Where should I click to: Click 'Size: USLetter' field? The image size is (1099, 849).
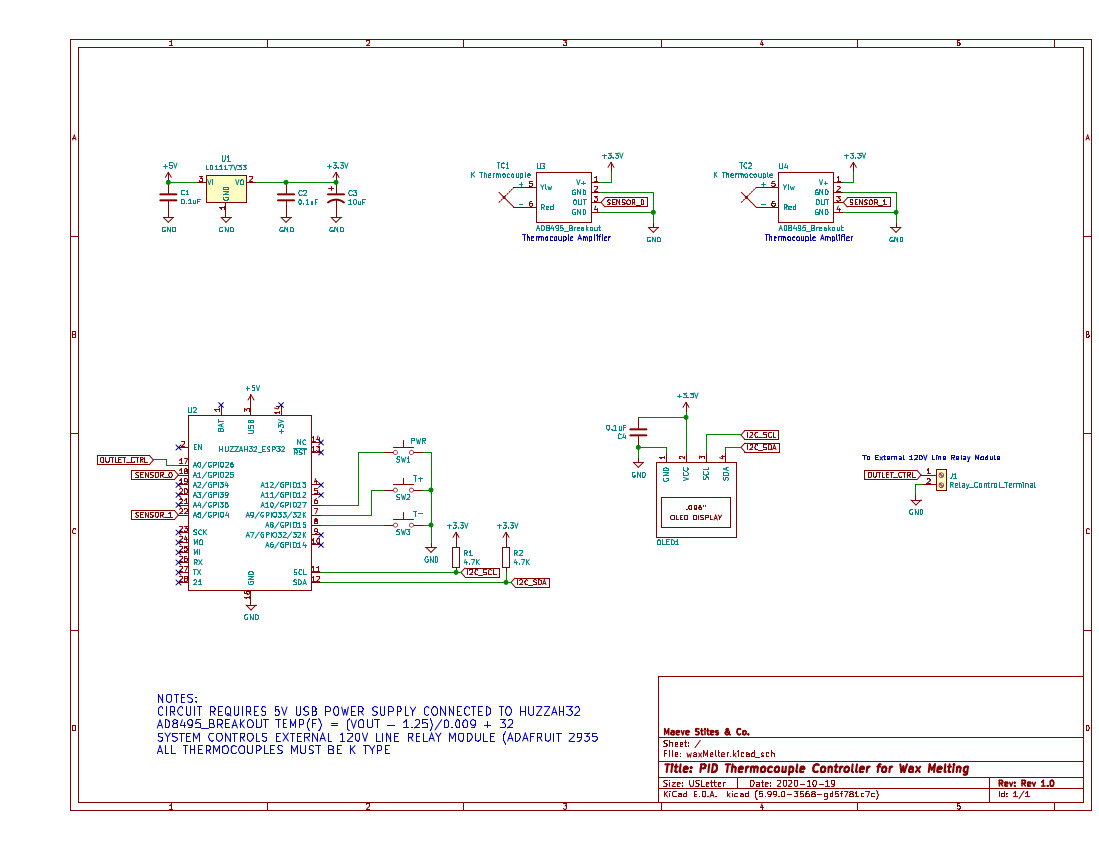pos(695,783)
